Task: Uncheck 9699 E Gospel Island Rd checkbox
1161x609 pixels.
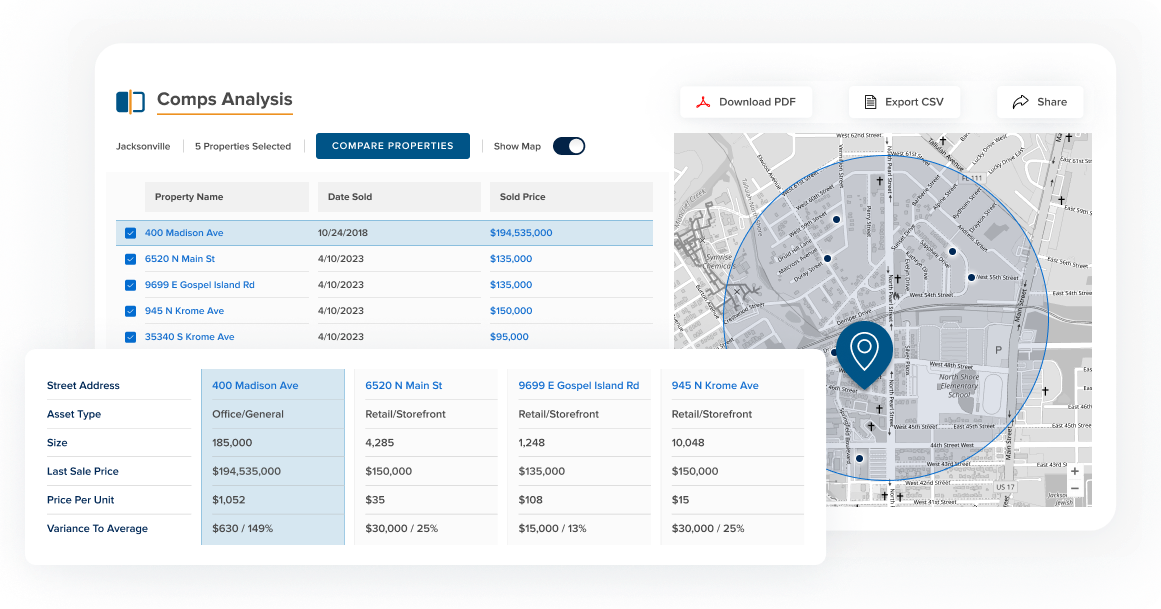Action: tap(130, 285)
